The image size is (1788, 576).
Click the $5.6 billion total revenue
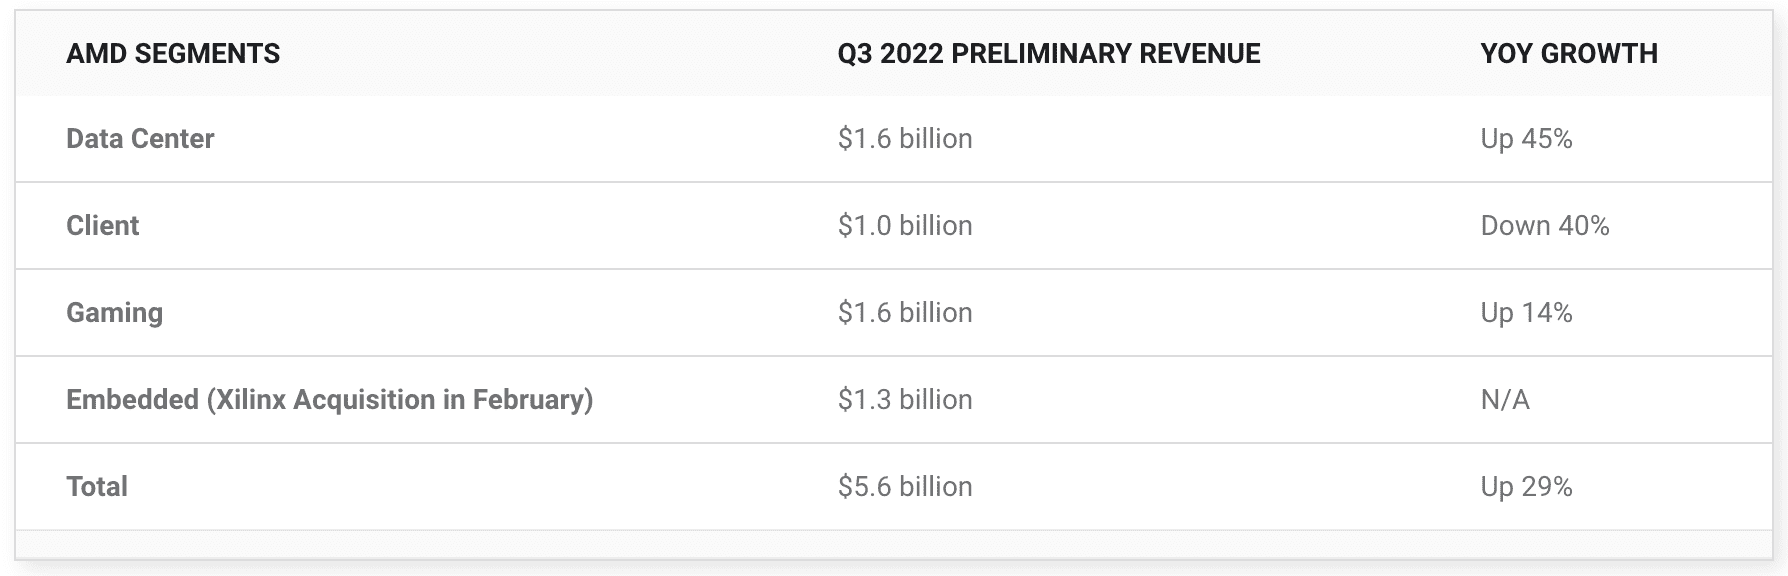coord(905,486)
